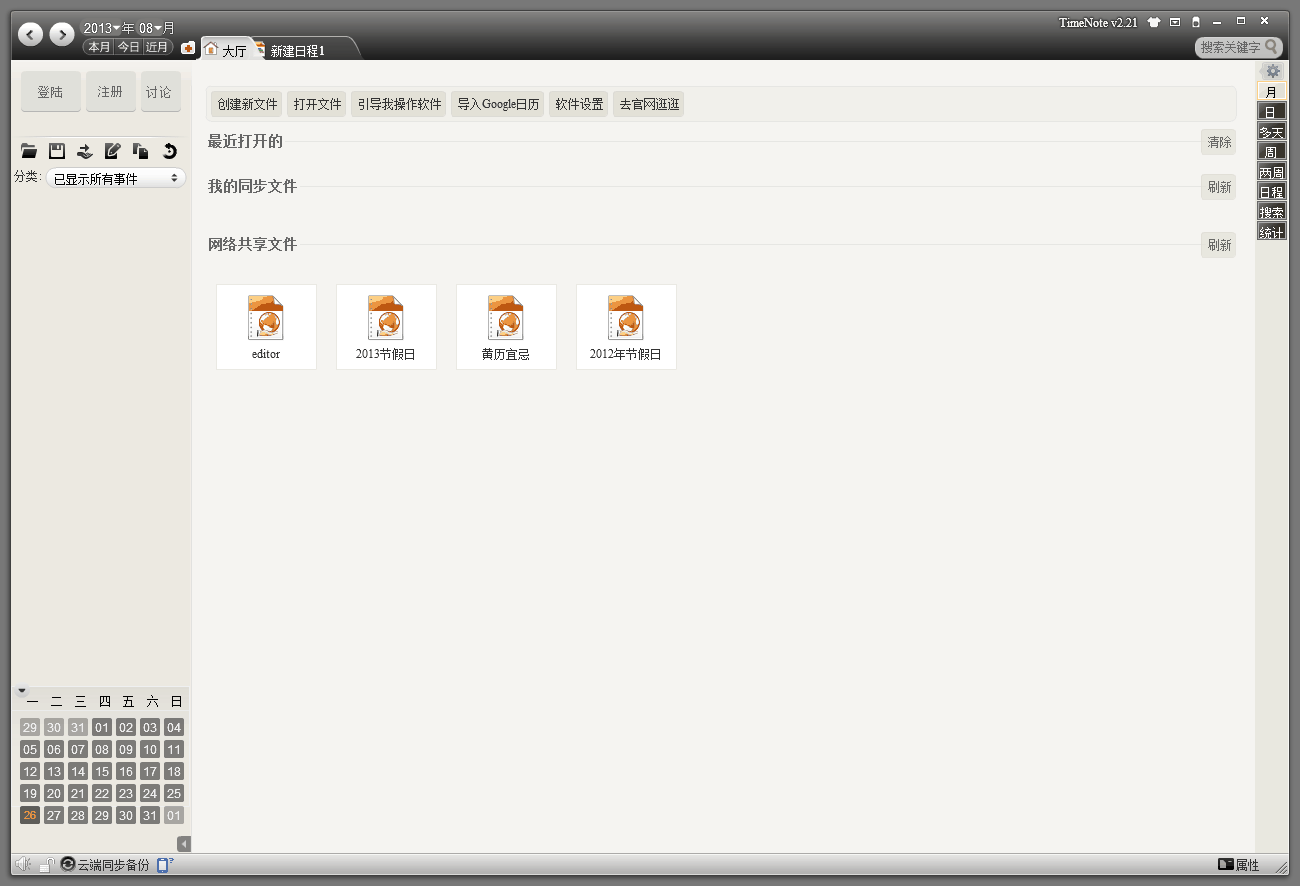This screenshot has width=1300, height=886.
Task: Open the month 08 dropdown
Action: pos(151,28)
